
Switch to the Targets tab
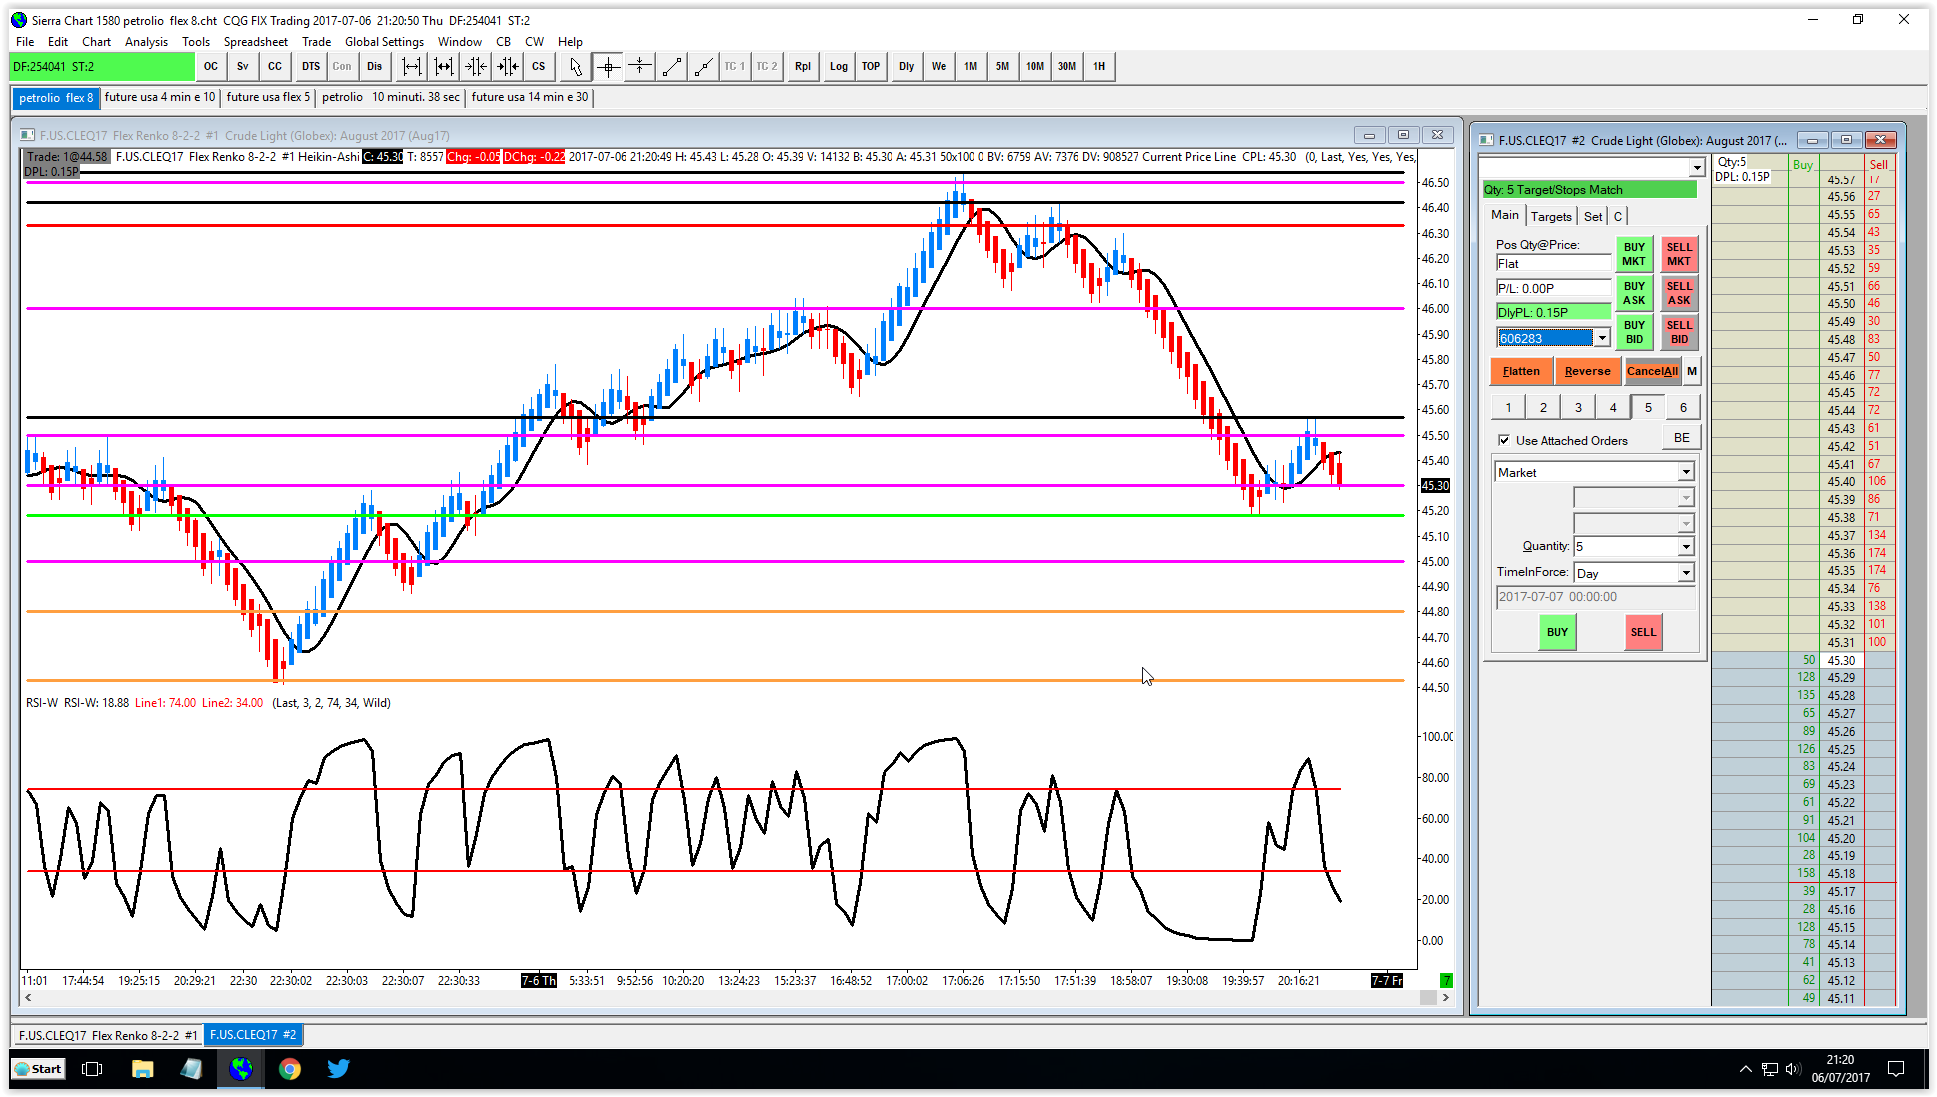(x=1550, y=216)
